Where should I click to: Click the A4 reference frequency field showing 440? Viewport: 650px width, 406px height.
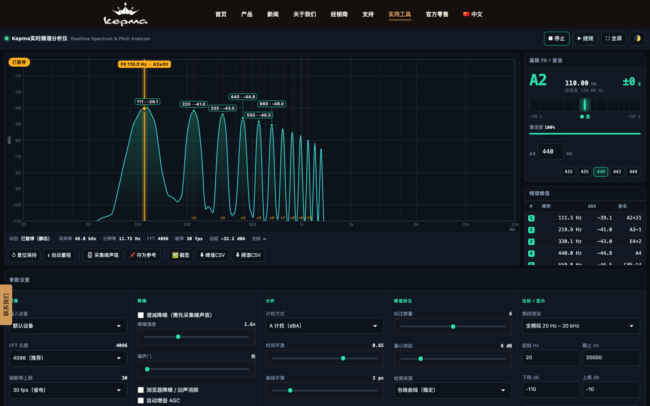point(551,152)
